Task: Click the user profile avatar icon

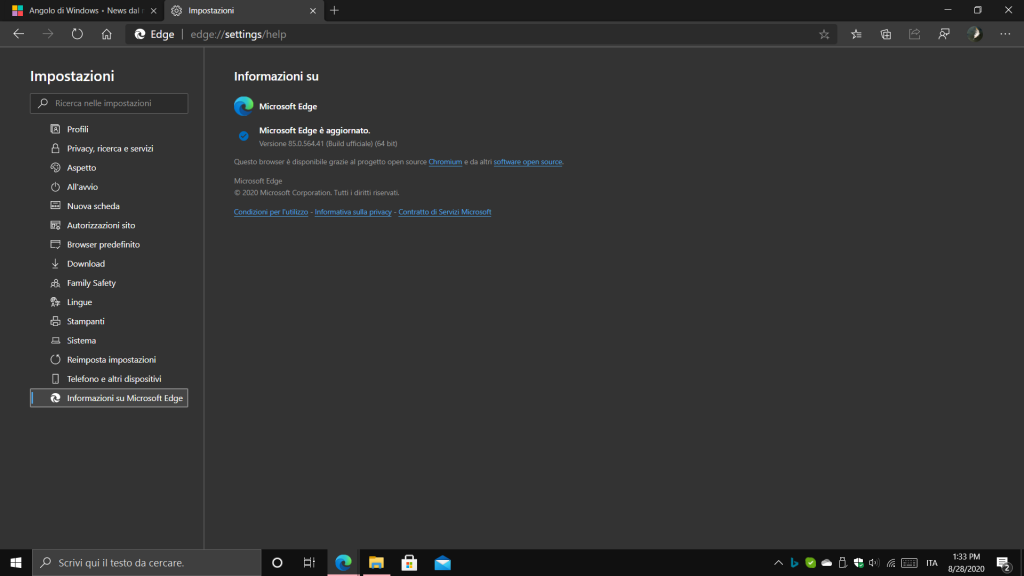Action: point(974,34)
